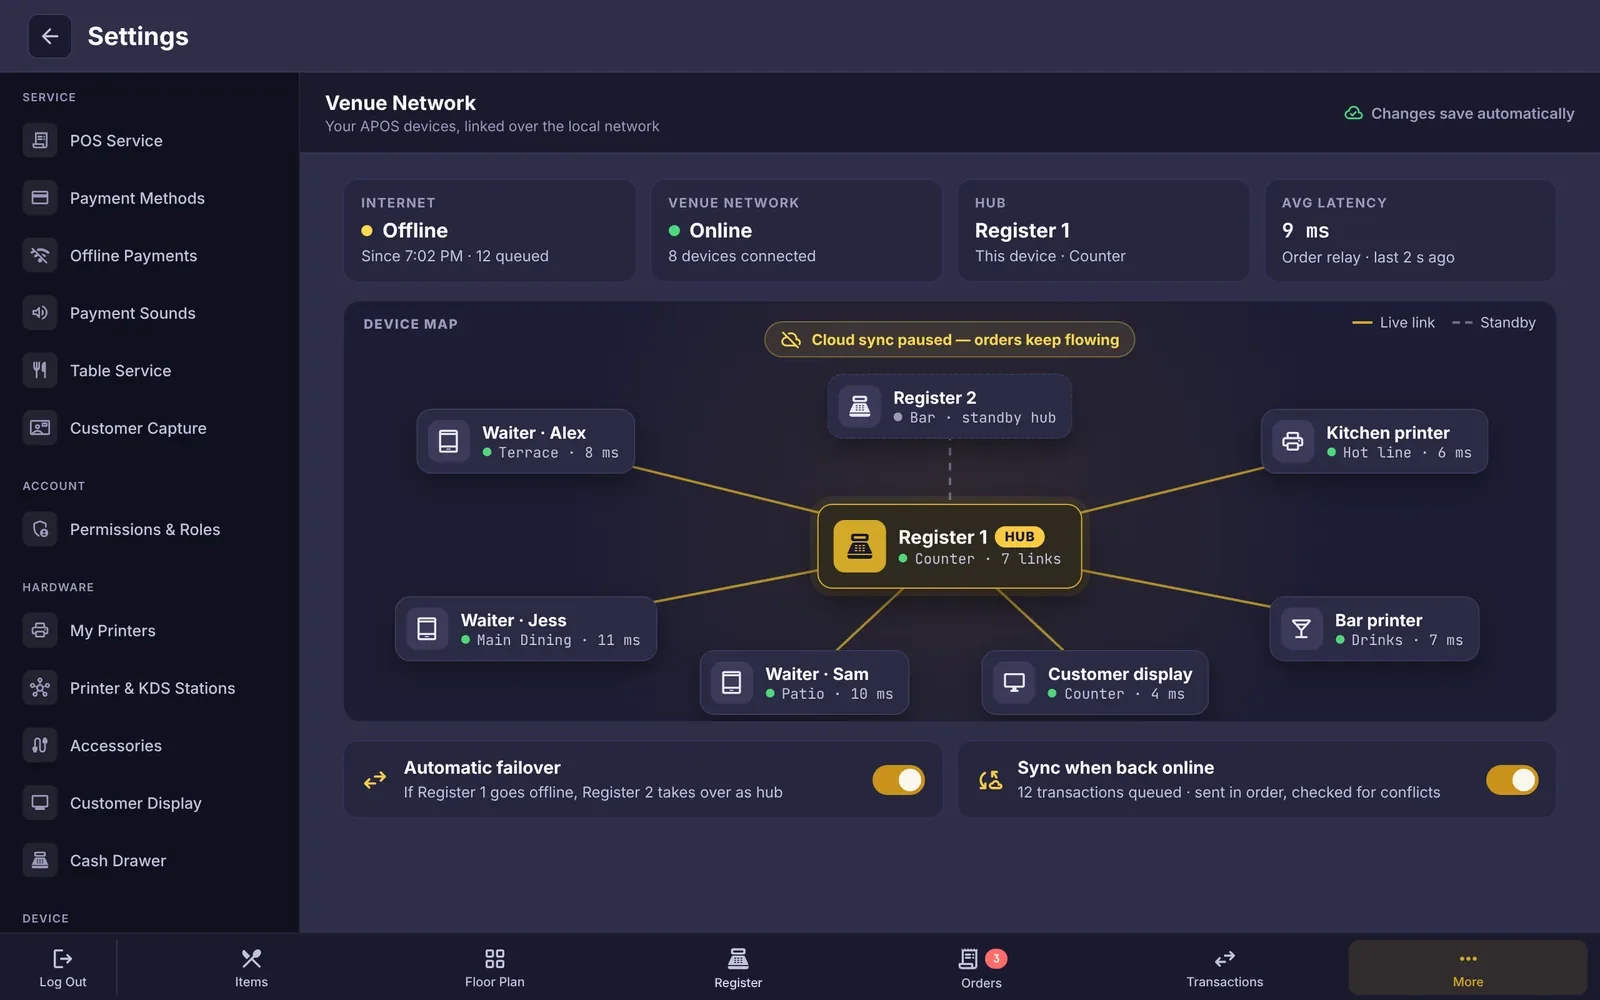Open Printer & KDS Stations icon
The width and height of the screenshot is (1600, 1000).
click(x=40, y=688)
